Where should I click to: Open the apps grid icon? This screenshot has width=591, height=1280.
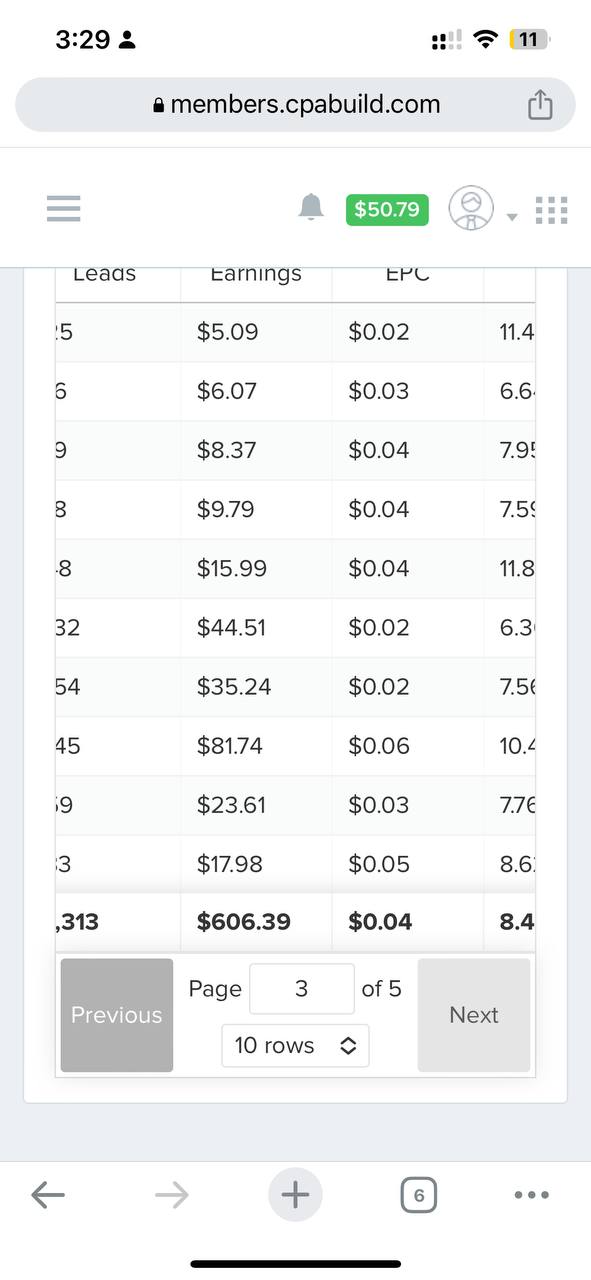pyautogui.click(x=552, y=209)
